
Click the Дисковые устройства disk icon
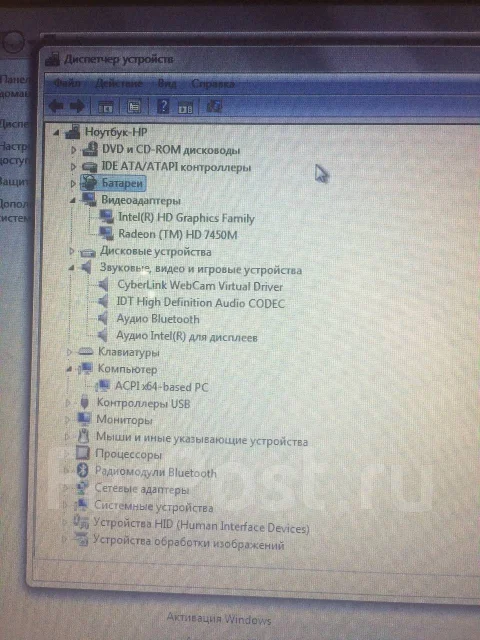coord(87,252)
